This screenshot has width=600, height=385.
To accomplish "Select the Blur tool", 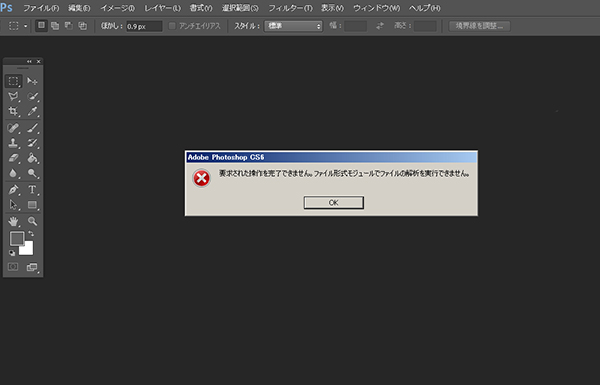I will (x=13, y=173).
